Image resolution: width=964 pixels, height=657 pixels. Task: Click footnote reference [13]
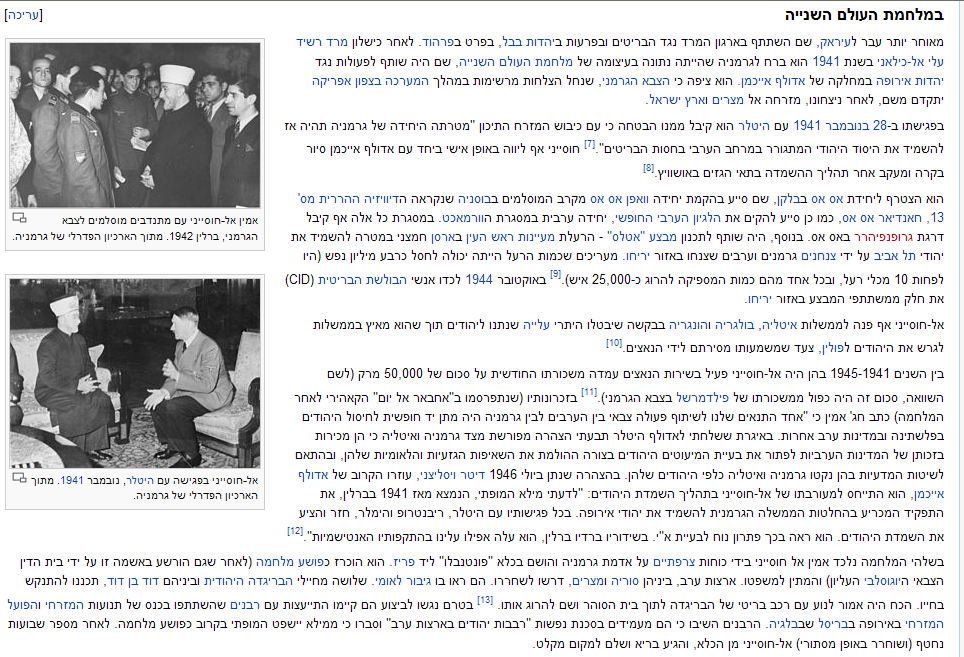485,599
